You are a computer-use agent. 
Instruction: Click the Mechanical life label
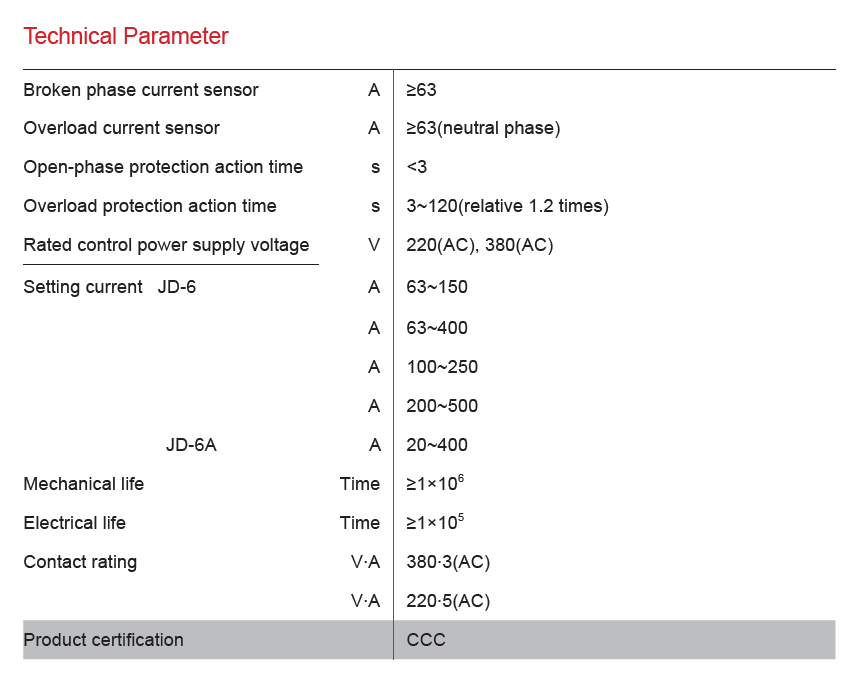84,484
